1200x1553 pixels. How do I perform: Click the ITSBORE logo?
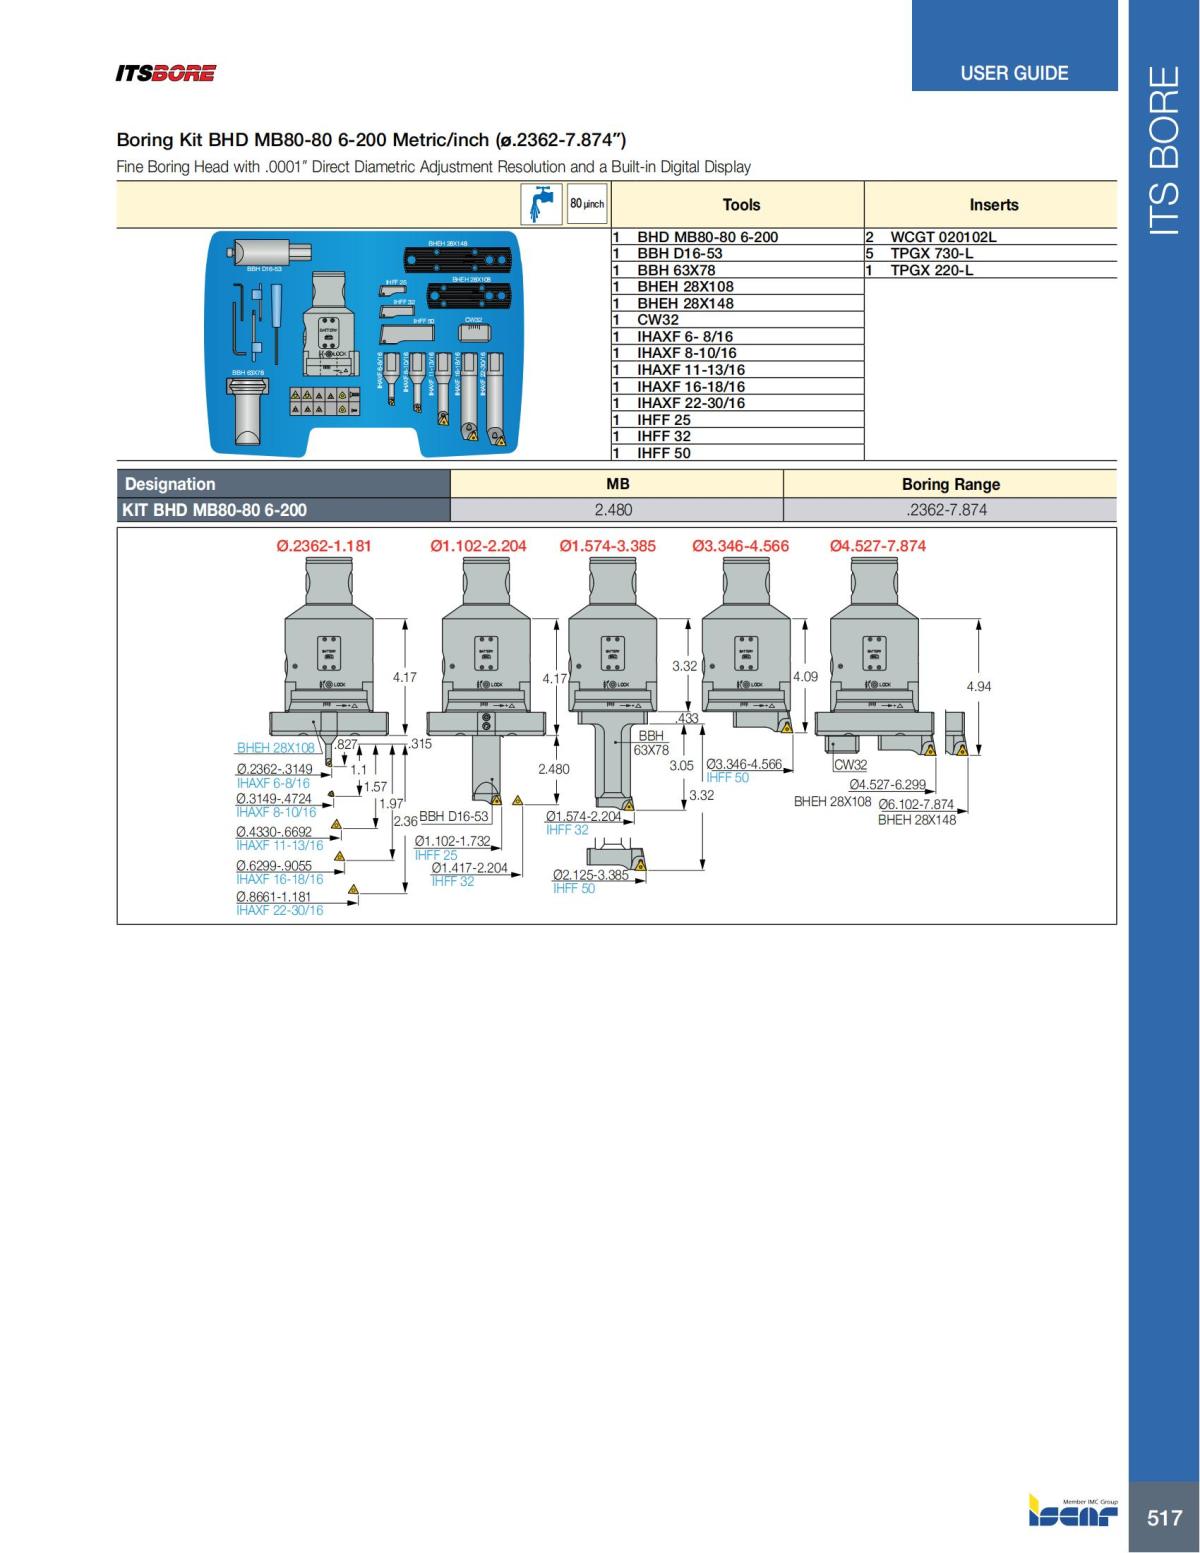tap(165, 73)
